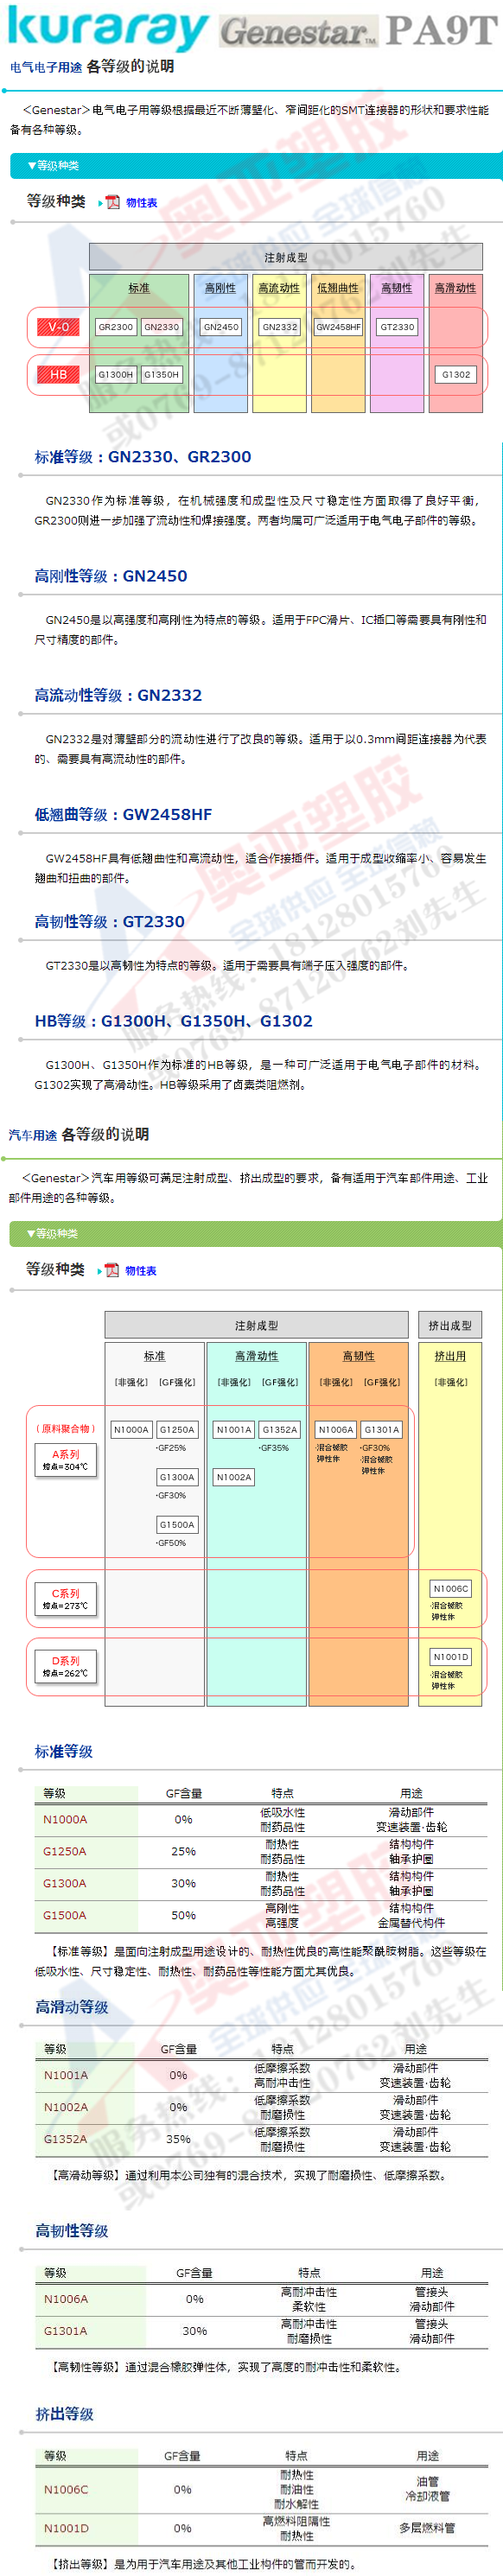Viewport: 503px width, 2576px height.
Task: Select G1301A box in automotive chart
Action: point(382,1431)
